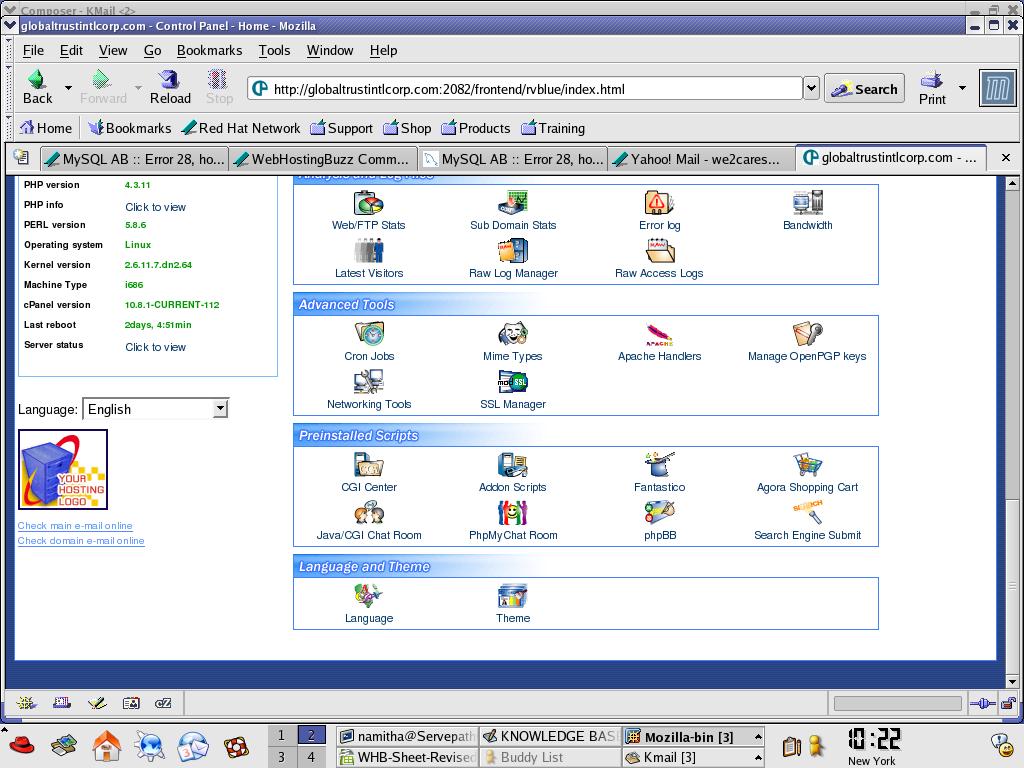The width and height of the screenshot is (1024, 768).
Task: Click the Search button
Action: pyautogui.click(x=864, y=89)
